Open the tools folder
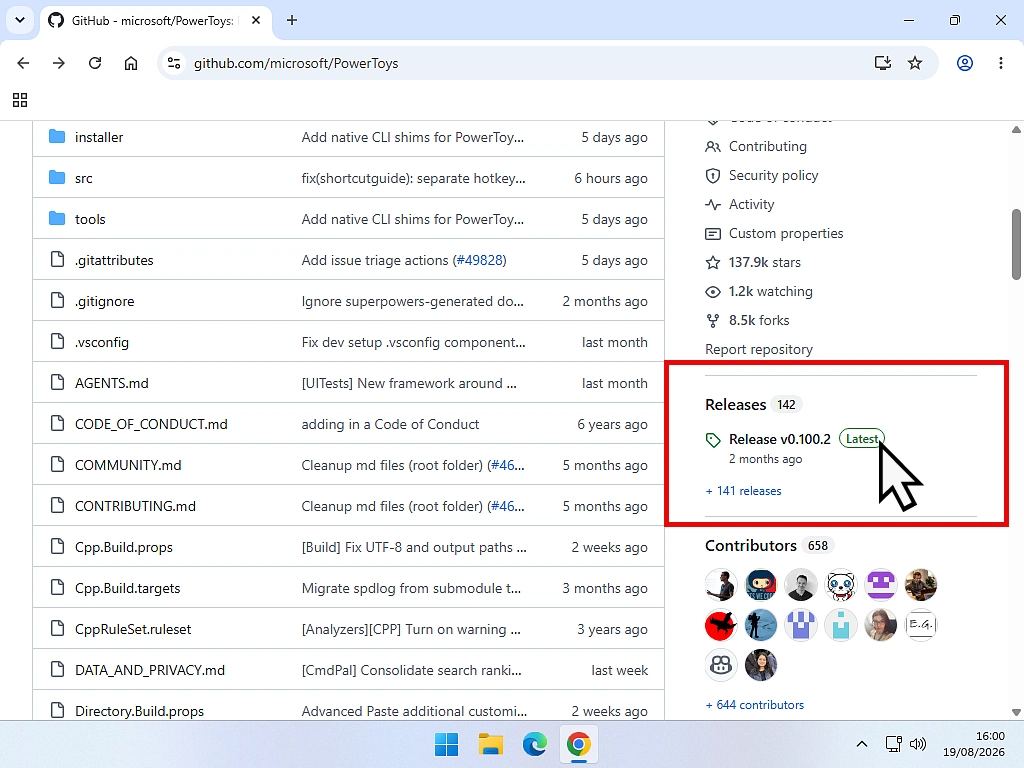 pyautogui.click(x=90, y=219)
